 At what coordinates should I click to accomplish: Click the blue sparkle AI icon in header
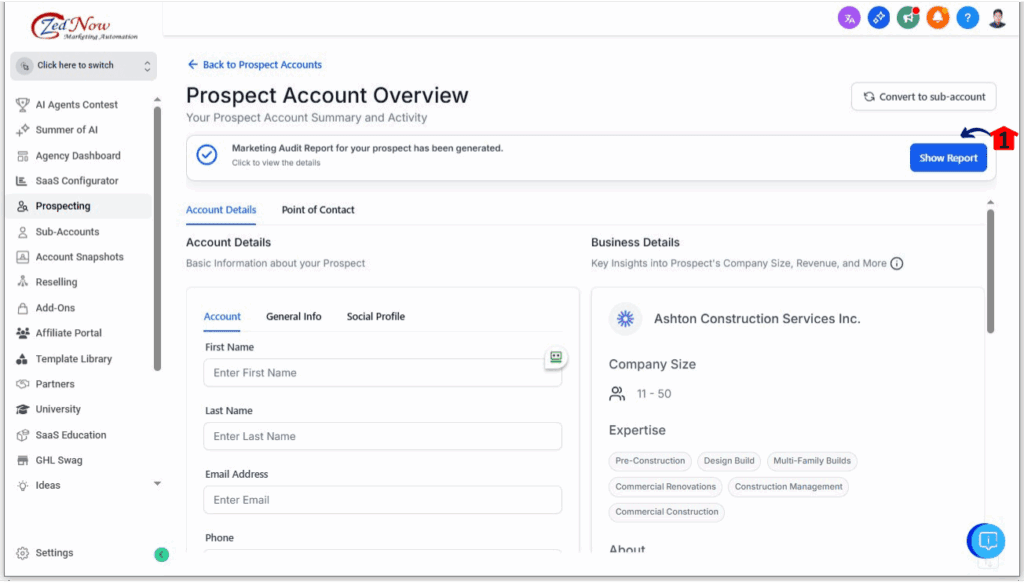(x=878, y=18)
